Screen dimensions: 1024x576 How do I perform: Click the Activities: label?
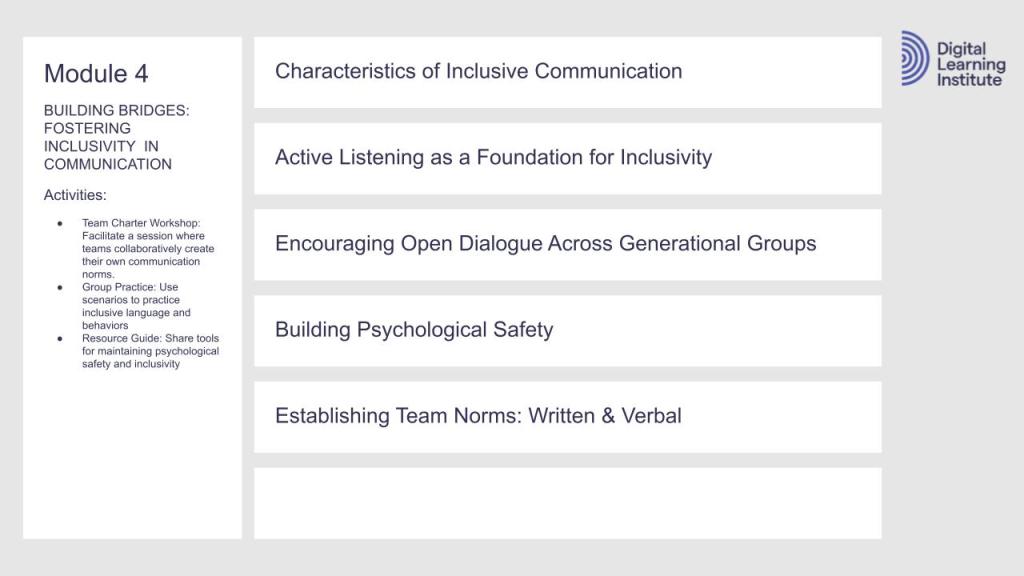coord(75,195)
